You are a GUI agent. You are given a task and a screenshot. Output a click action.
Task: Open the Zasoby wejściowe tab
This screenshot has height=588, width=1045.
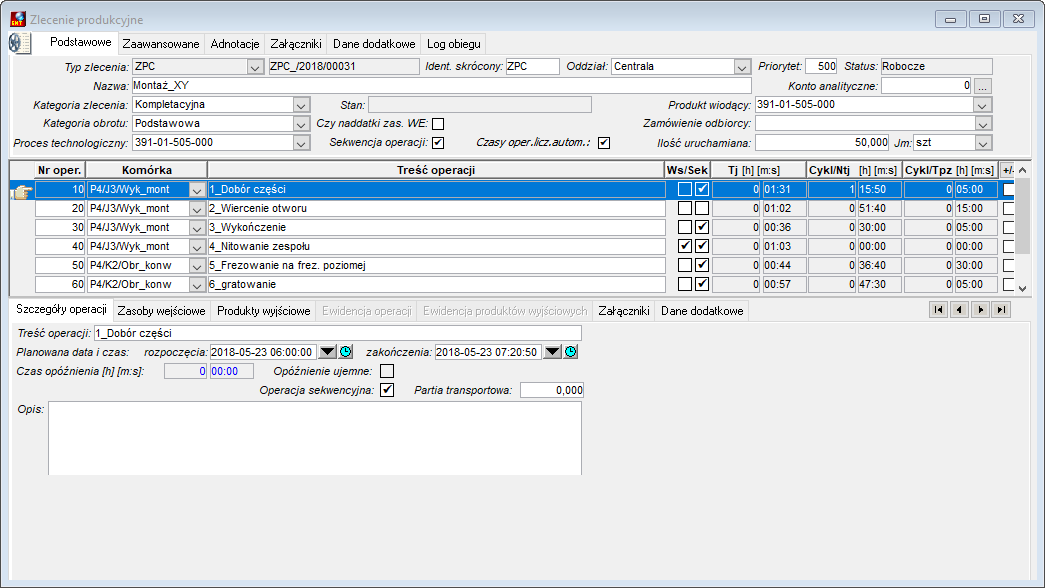point(161,311)
